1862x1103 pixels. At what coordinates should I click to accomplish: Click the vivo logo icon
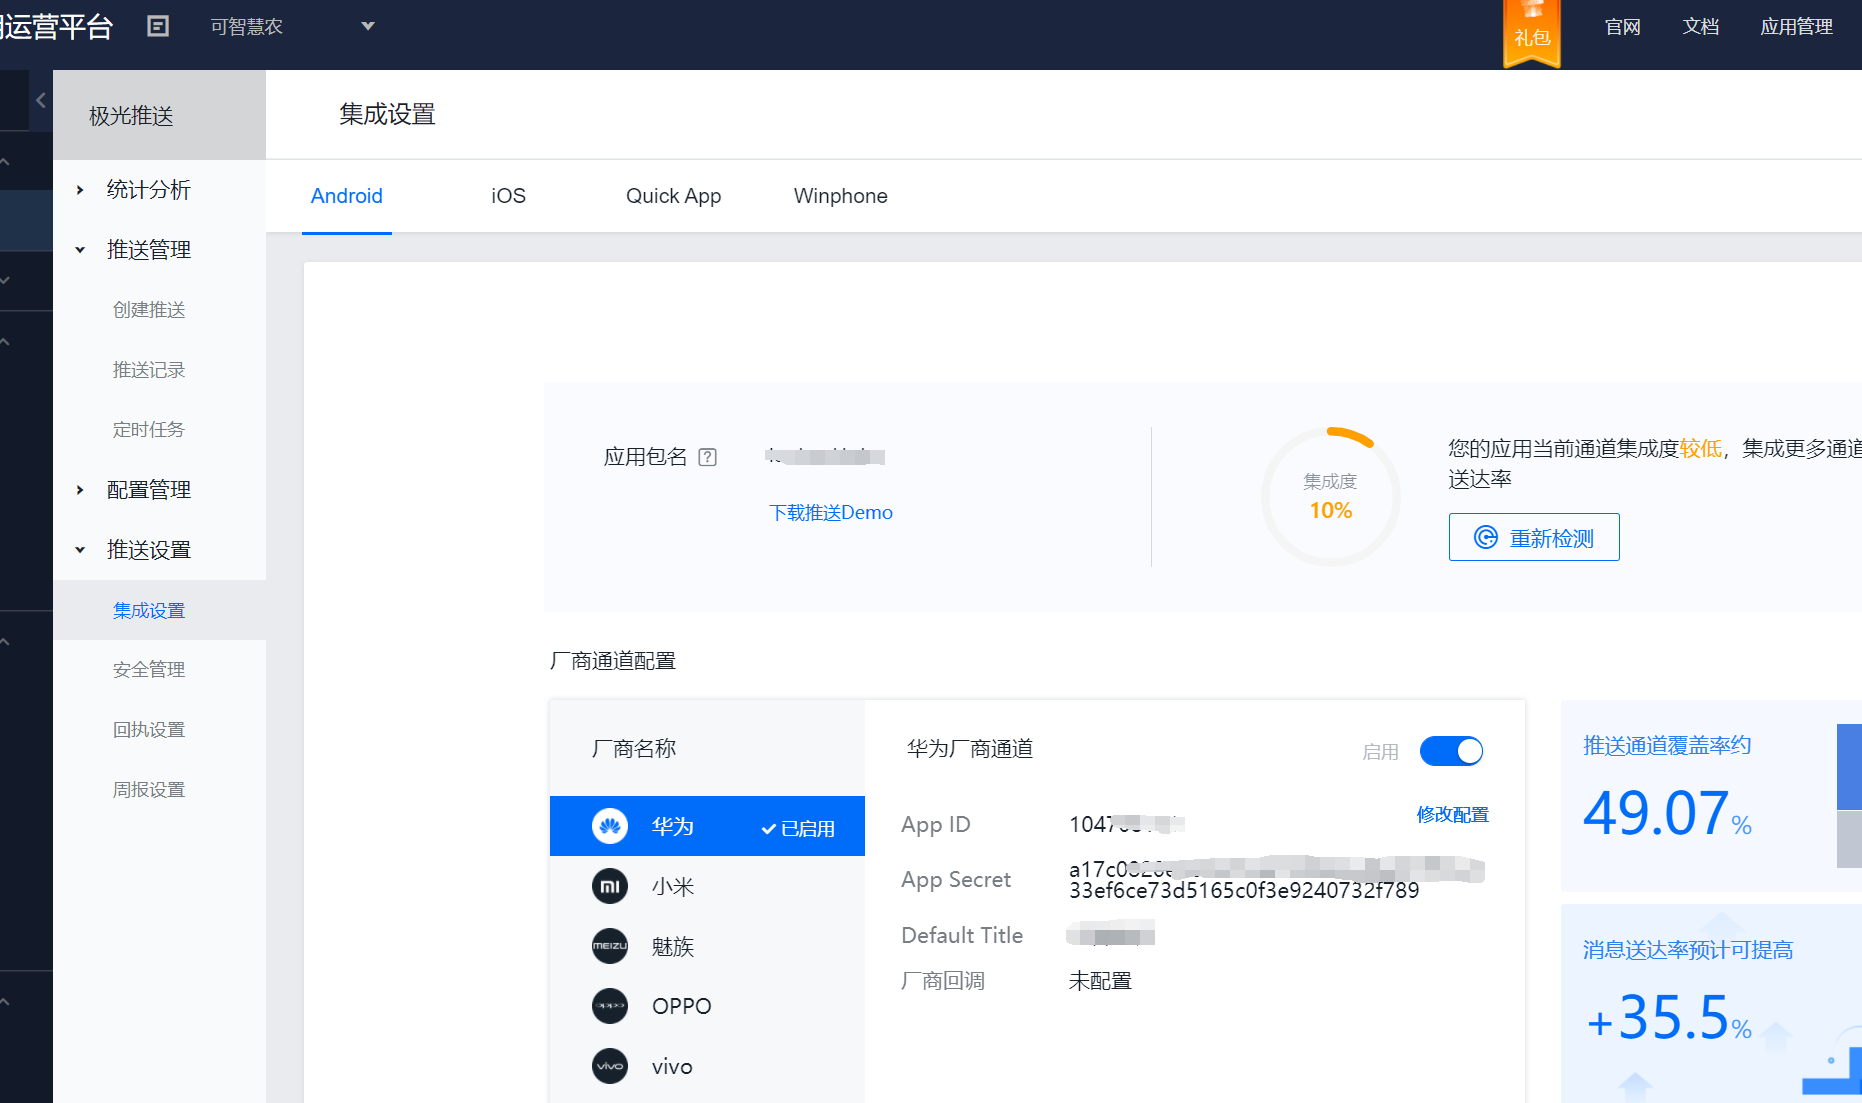click(610, 1066)
